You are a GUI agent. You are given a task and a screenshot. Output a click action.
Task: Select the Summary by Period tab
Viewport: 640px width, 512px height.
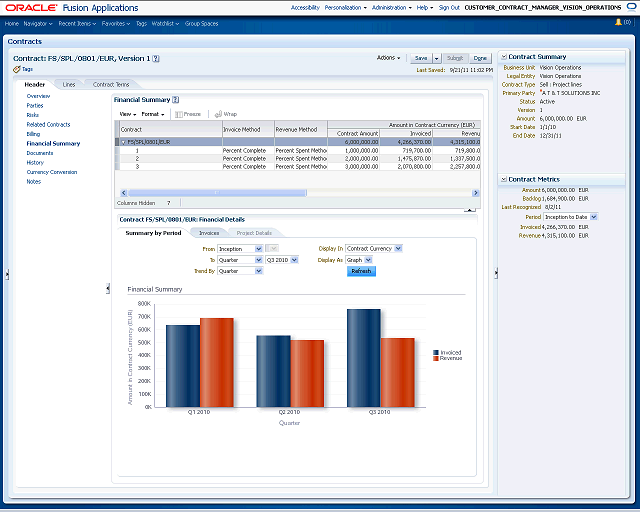153,233
